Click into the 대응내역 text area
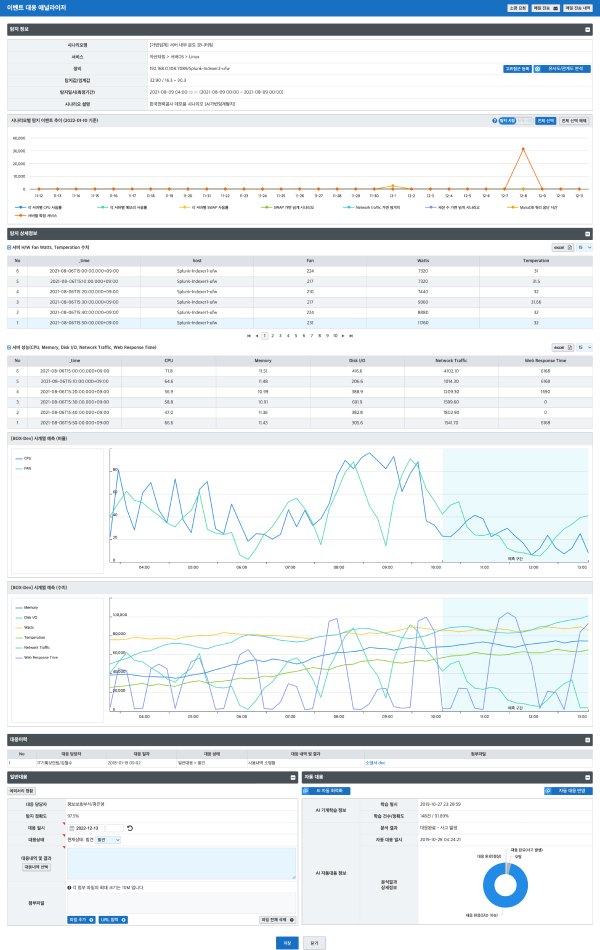Image resolution: width=600 pixels, height=950 pixels. coord(180,862)
